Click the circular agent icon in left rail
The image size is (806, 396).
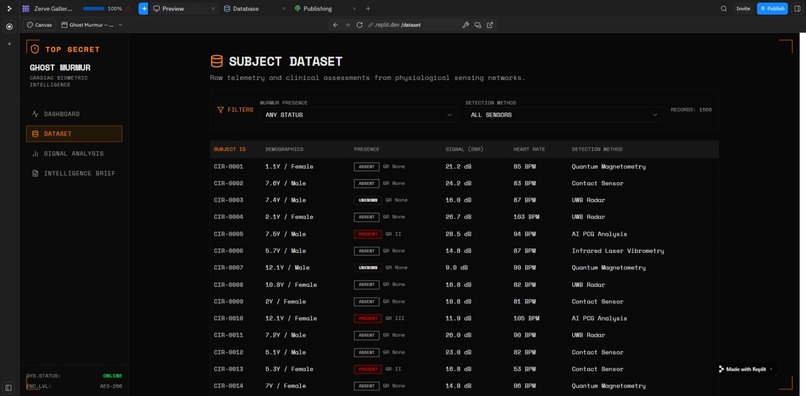coord(9,27)
